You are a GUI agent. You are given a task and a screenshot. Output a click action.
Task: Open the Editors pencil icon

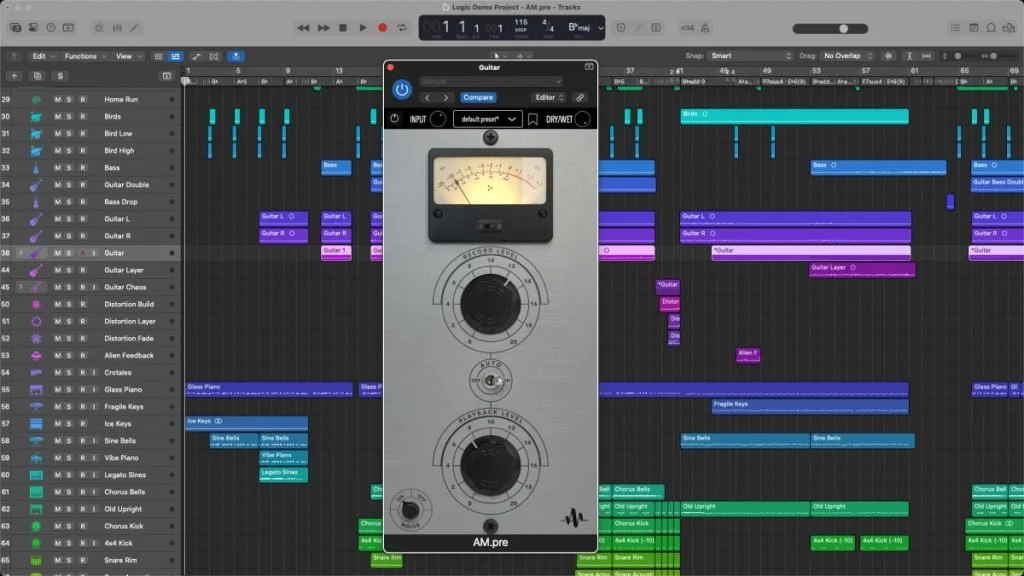pos(135,28)
